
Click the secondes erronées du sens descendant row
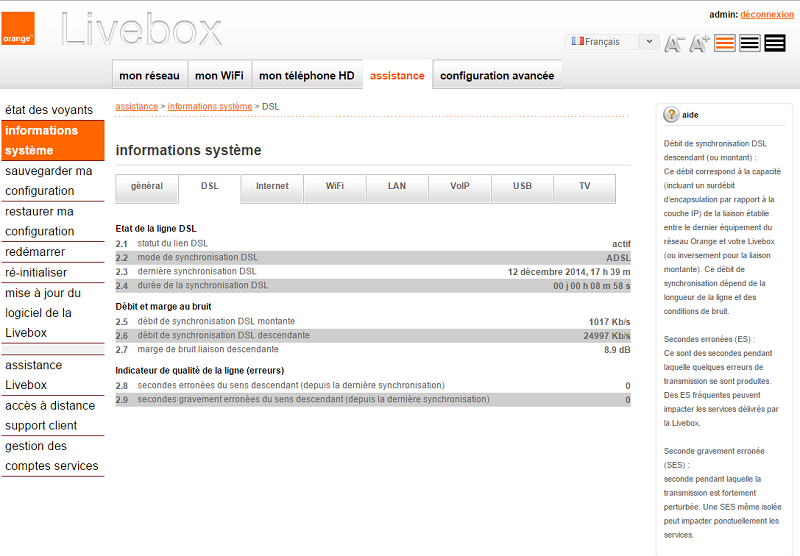point(373,386)
